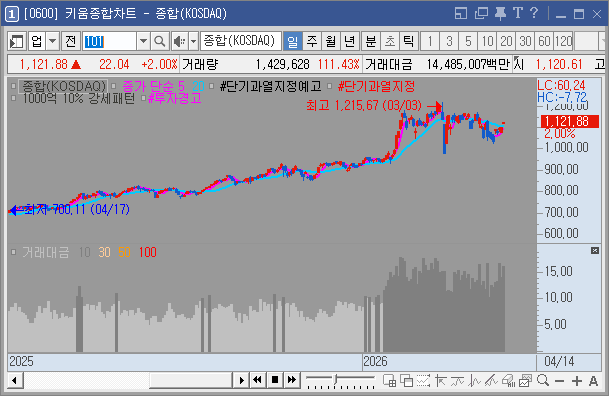The height and width of the screenshot is (396, 609).
Task: Toggle #단기과열지정 indicator checkbox
Action: (330, 86)
